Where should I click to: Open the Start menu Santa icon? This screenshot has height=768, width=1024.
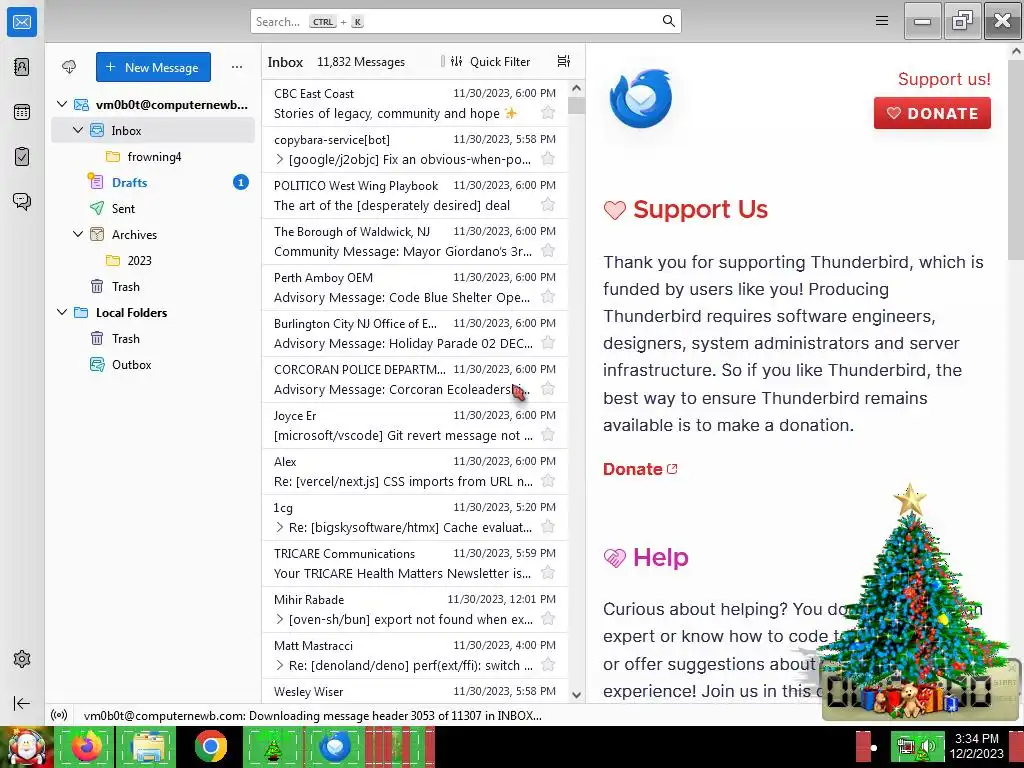[x=26, y=747]
